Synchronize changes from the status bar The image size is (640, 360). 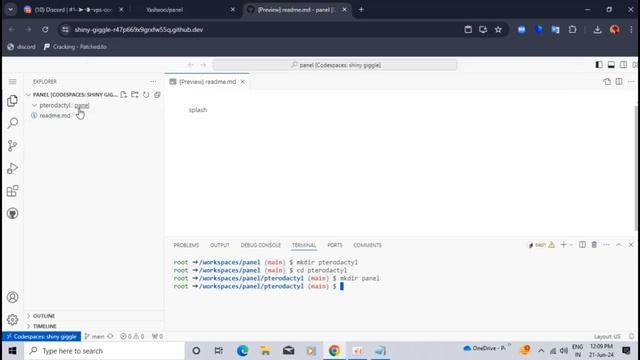[110, 336]
